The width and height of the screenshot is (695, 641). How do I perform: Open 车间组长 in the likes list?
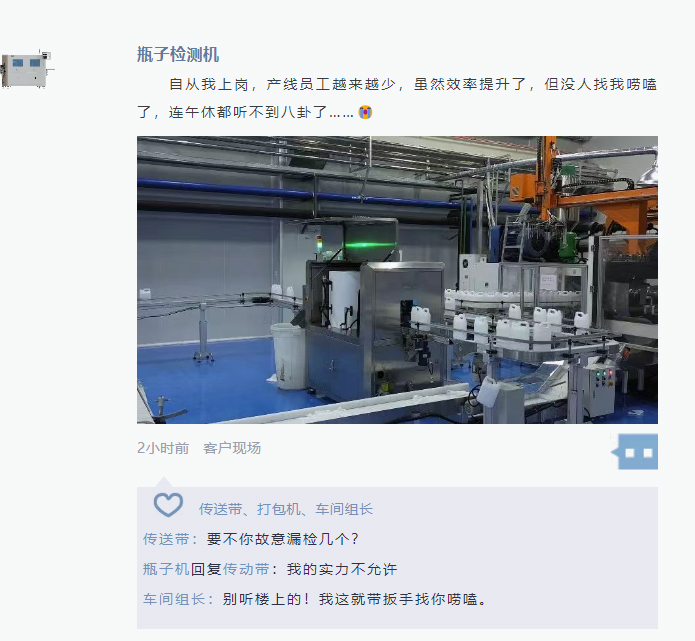coord(344,509)
